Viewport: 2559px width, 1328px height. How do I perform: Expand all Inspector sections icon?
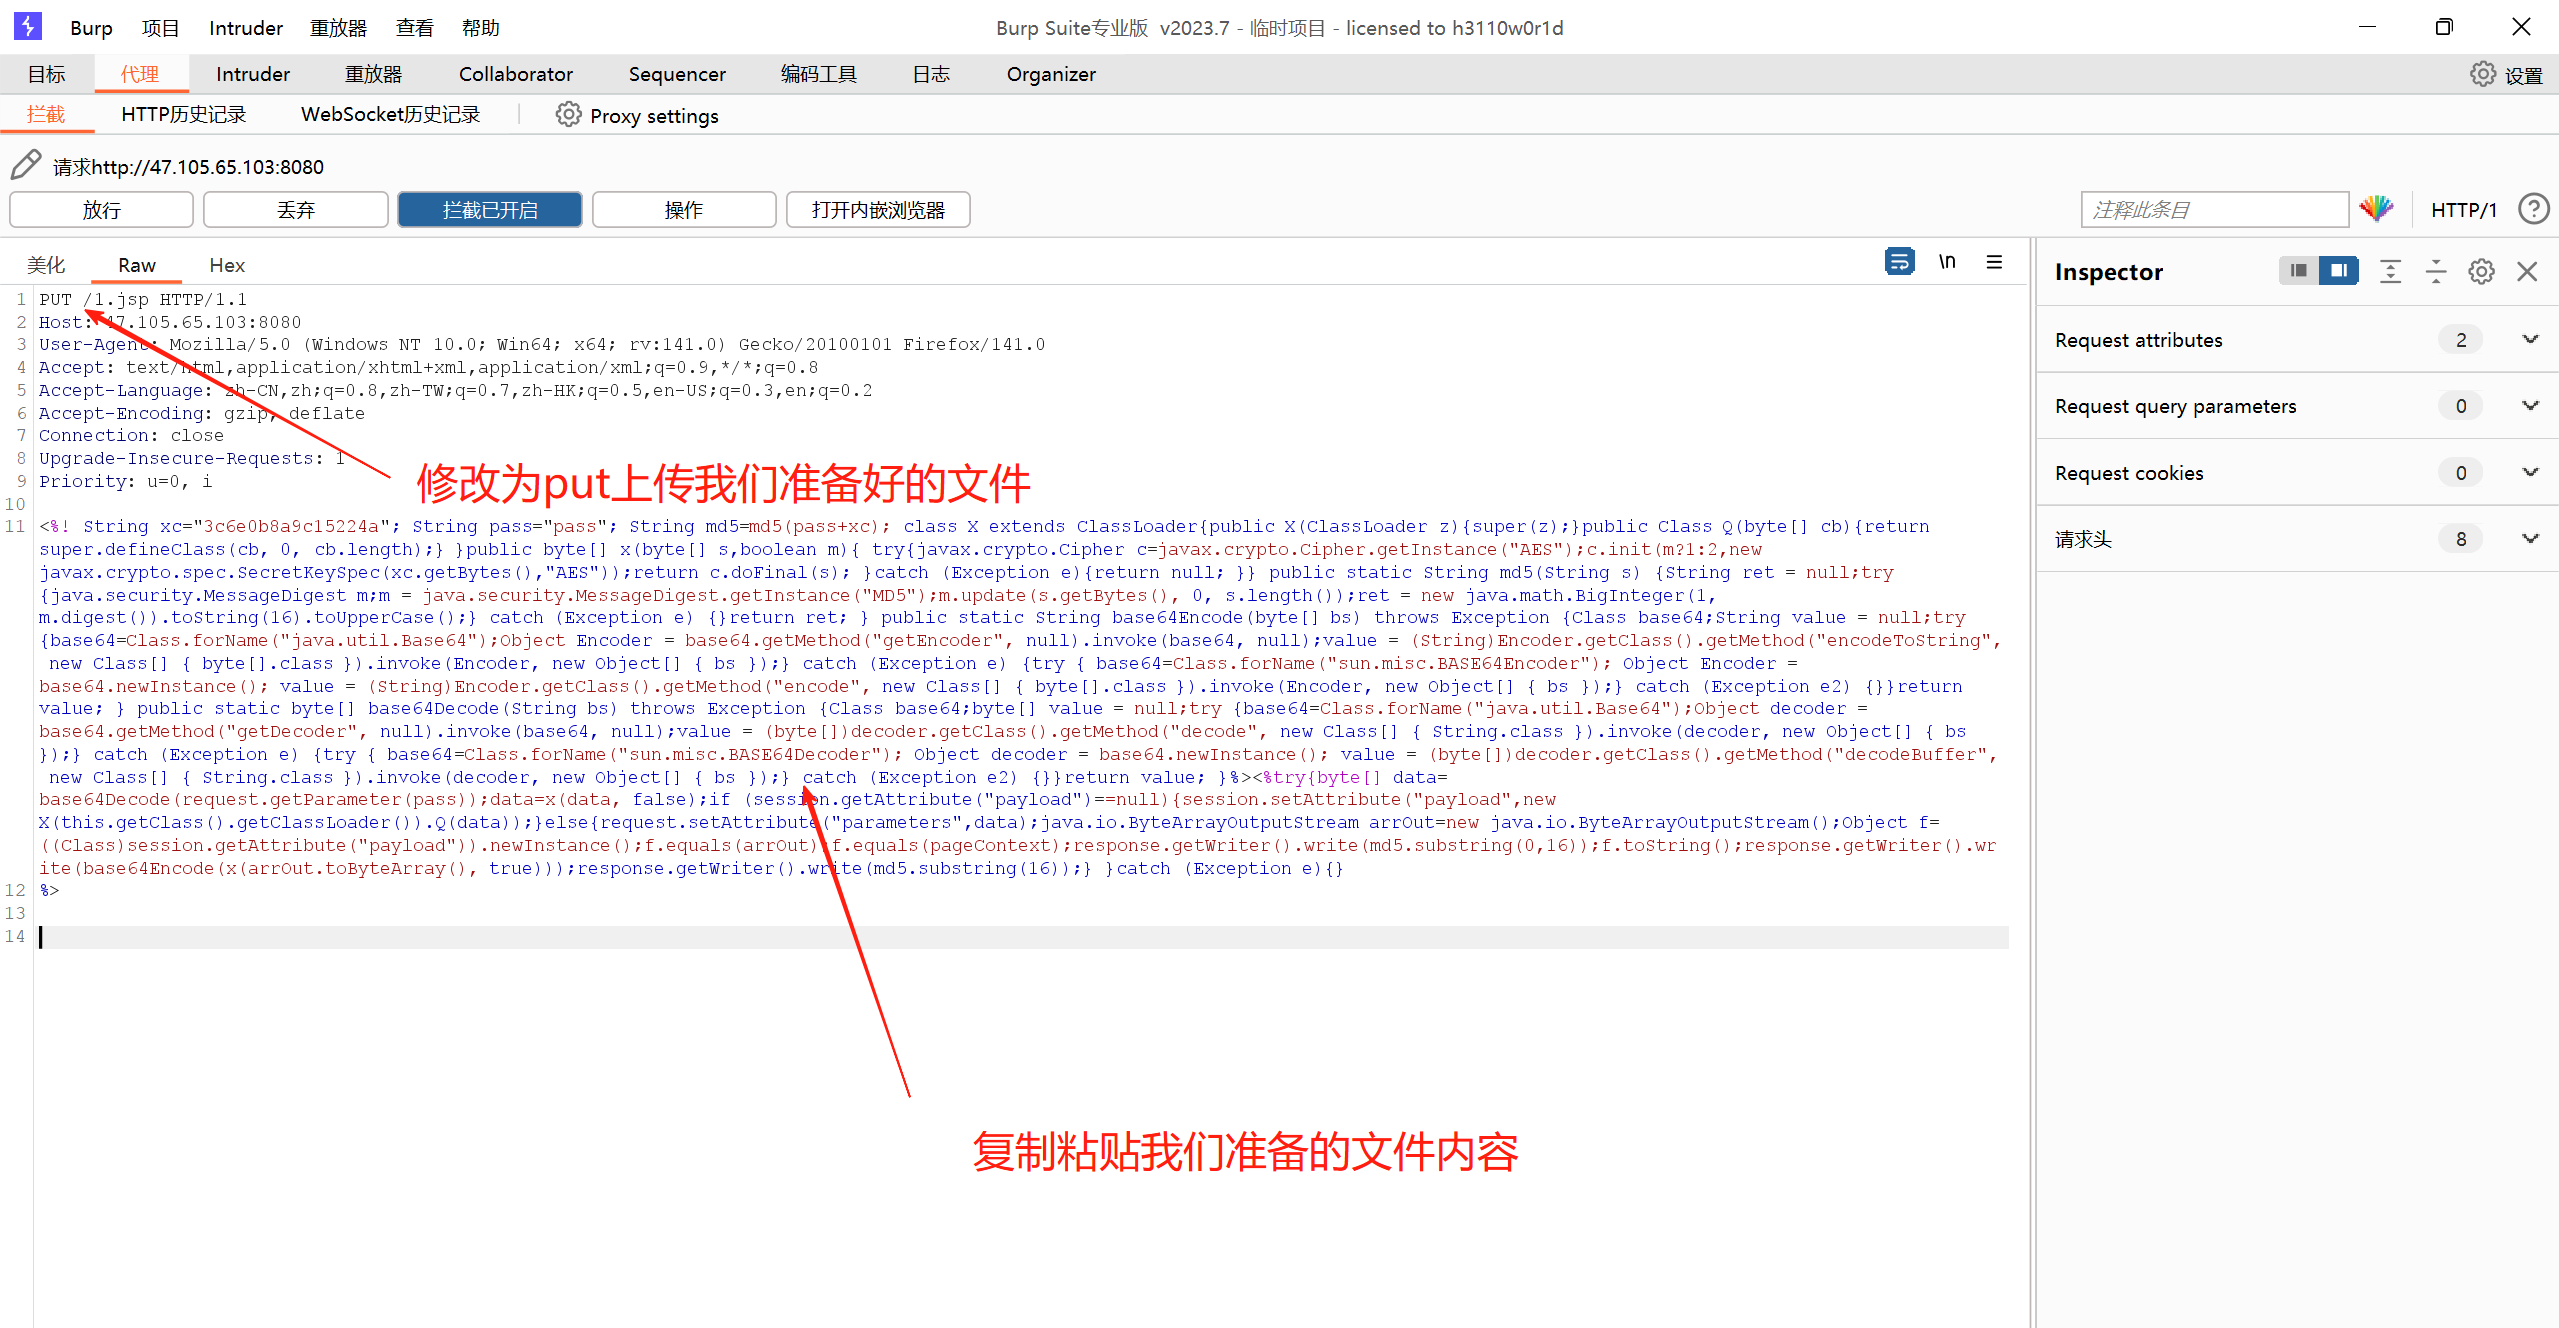(x=2390, y=271)
